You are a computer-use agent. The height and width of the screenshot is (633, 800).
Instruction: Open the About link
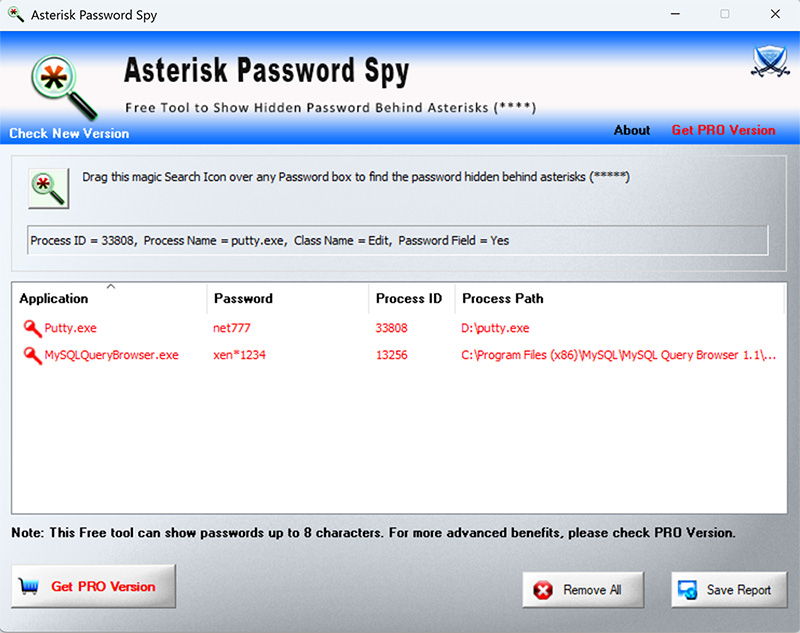632,131
